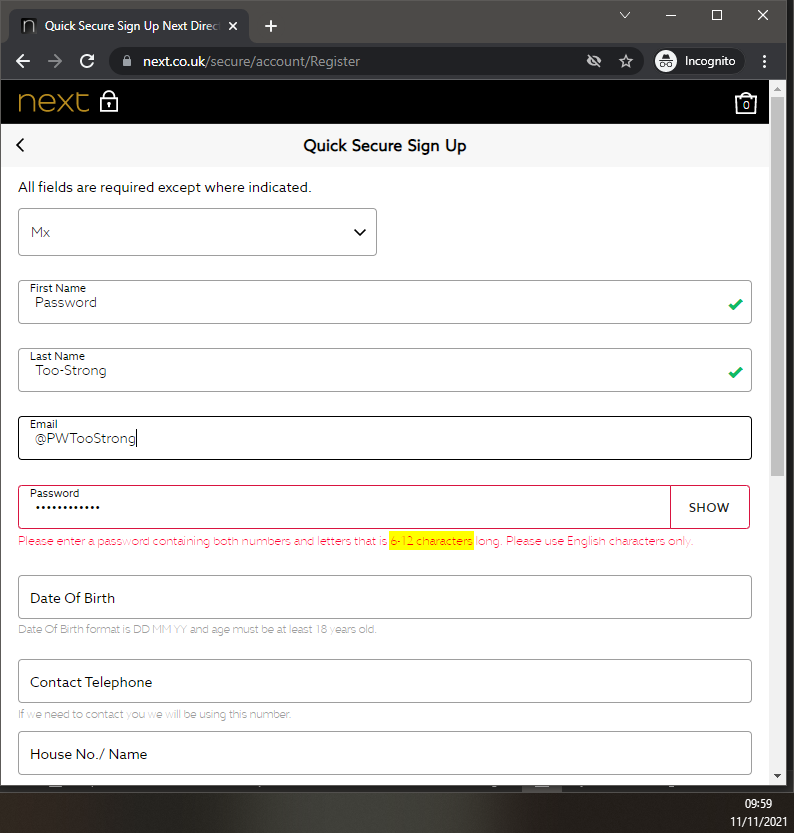
Task: Open the shopping bag icon
Action: click(746, 103)
